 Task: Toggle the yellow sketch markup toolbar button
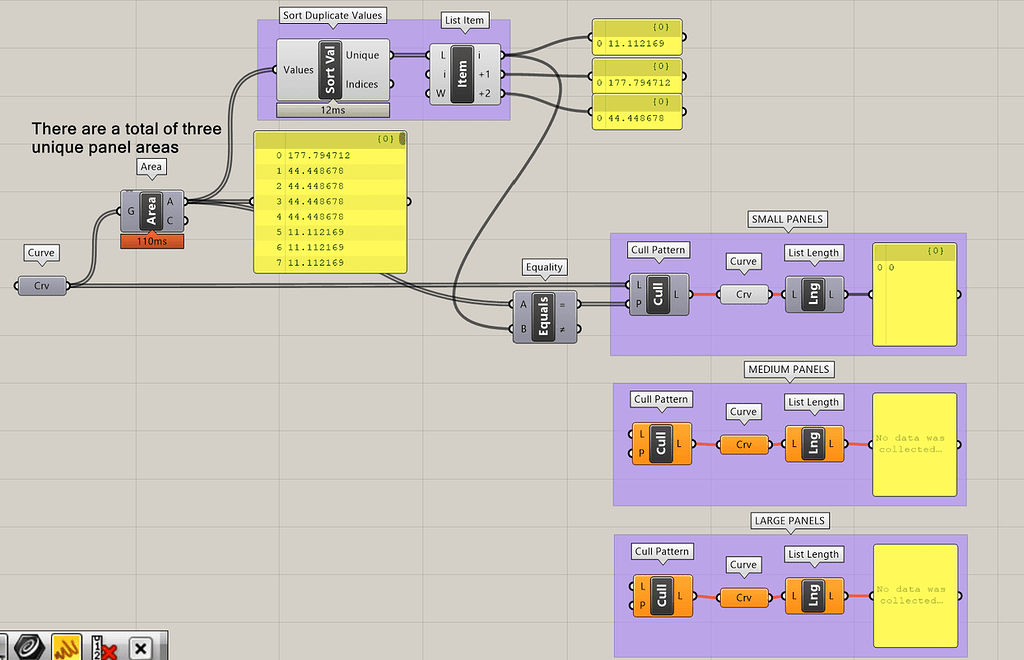click(x=66, y=647)
